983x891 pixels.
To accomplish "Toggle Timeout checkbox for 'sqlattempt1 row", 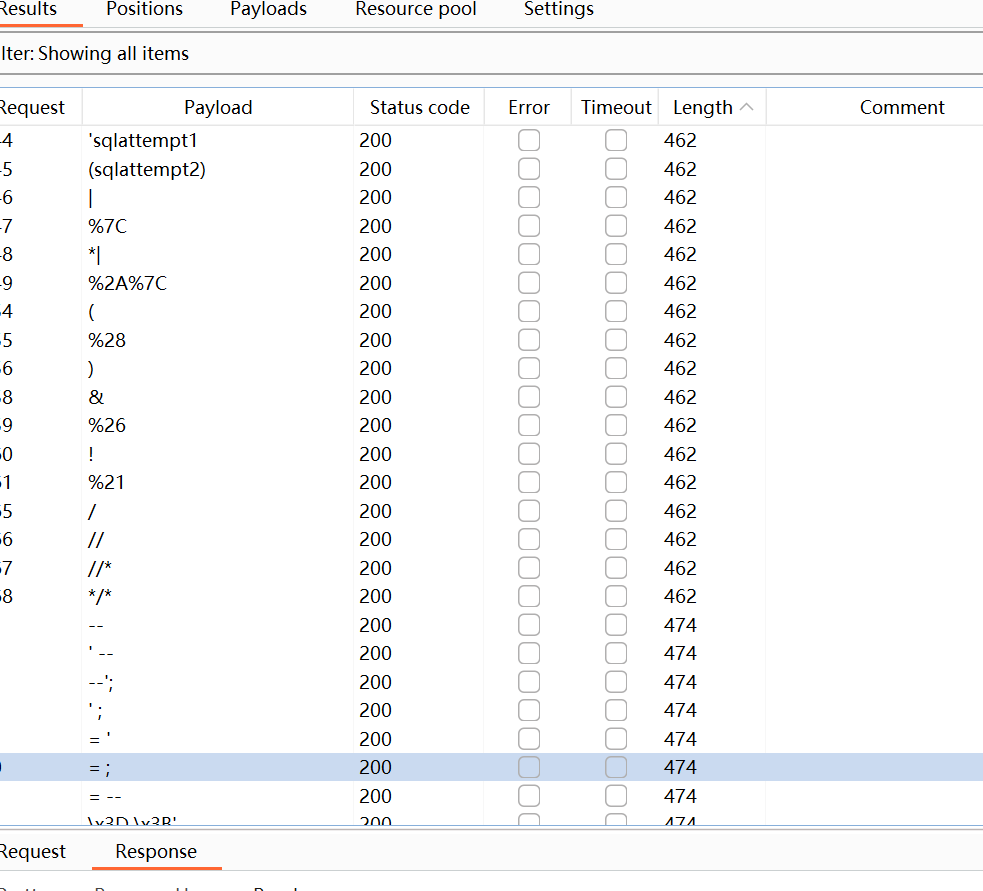I will coord(616,140).
